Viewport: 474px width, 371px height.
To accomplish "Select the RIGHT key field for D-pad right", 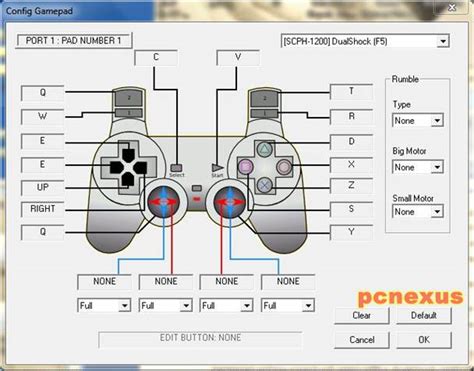I will click(x=43, y=209).
